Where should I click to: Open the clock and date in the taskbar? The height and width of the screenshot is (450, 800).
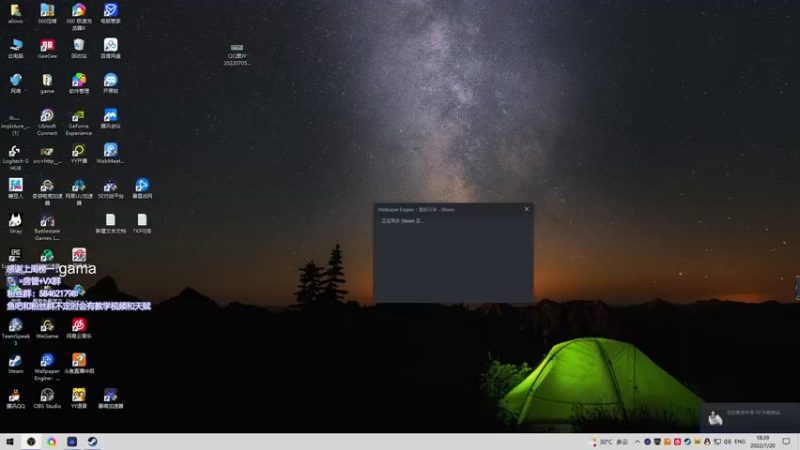[x=762, y=442]
